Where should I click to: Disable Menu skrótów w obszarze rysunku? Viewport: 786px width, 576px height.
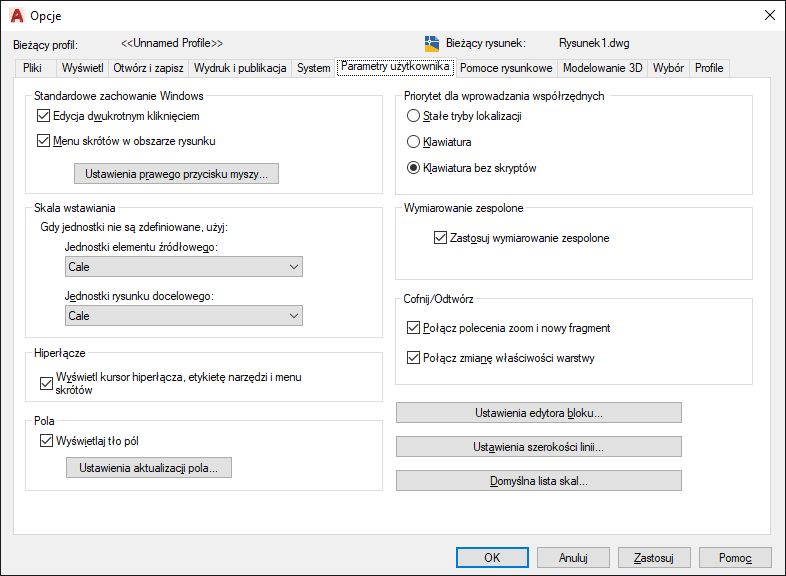coord(43,141)
